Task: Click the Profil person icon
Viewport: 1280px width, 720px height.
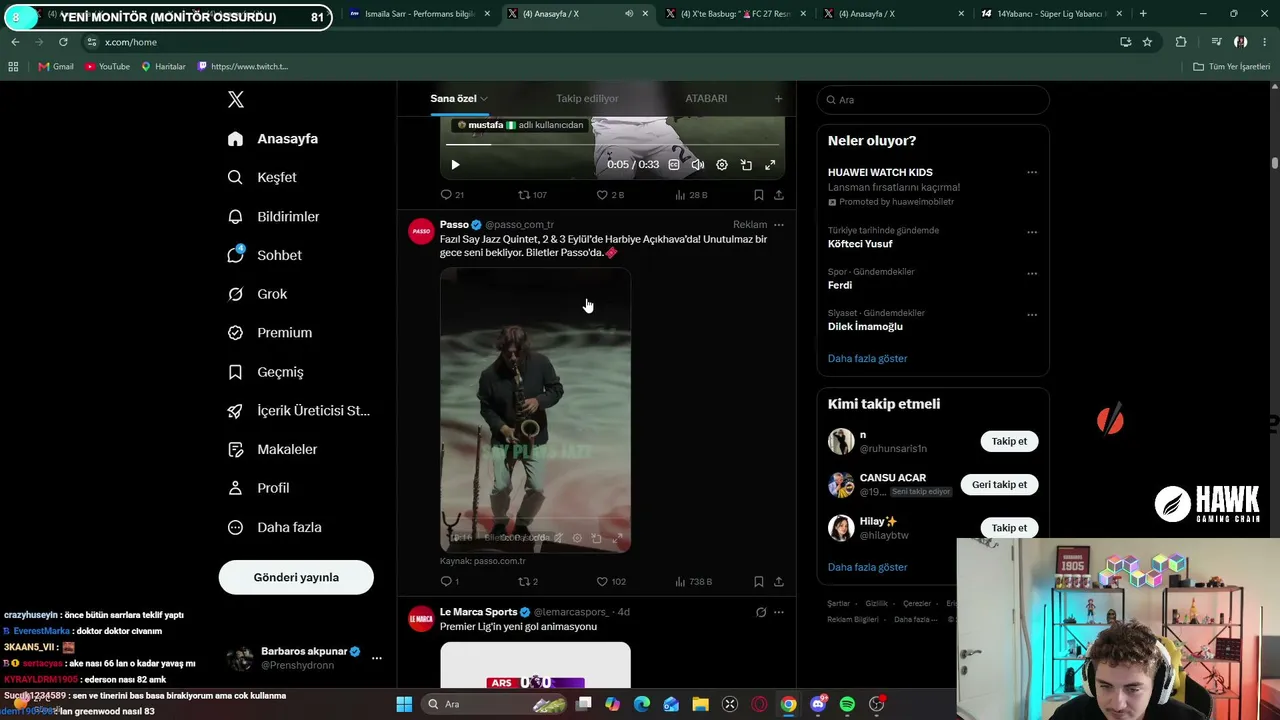Action: point(235,488)
